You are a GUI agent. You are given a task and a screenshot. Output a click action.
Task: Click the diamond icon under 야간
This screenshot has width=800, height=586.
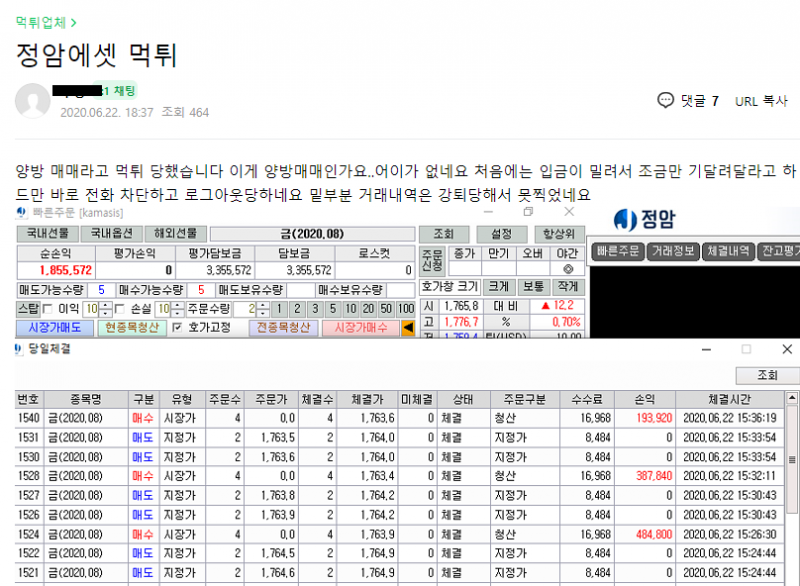click(568, 270)
